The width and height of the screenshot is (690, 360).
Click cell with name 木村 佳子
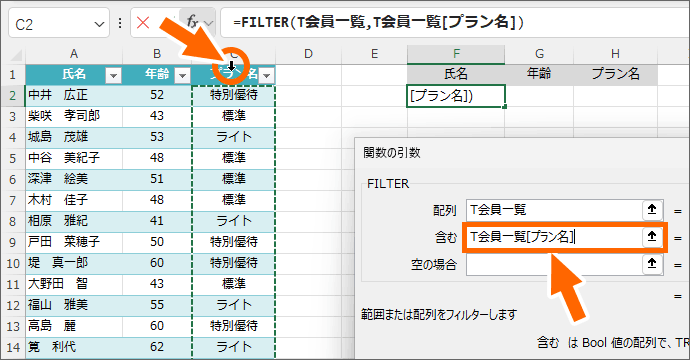pos(73,200)
